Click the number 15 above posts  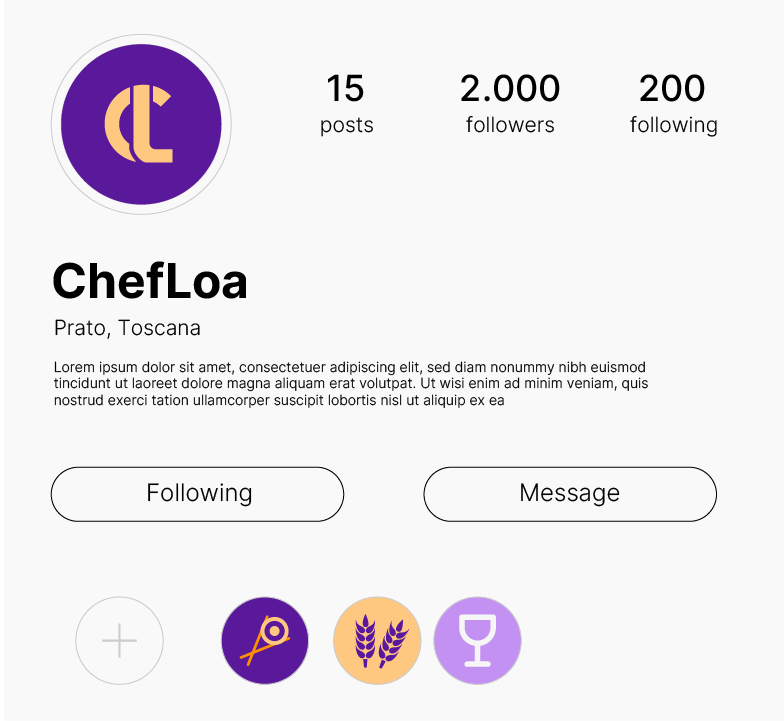(345, 89)
